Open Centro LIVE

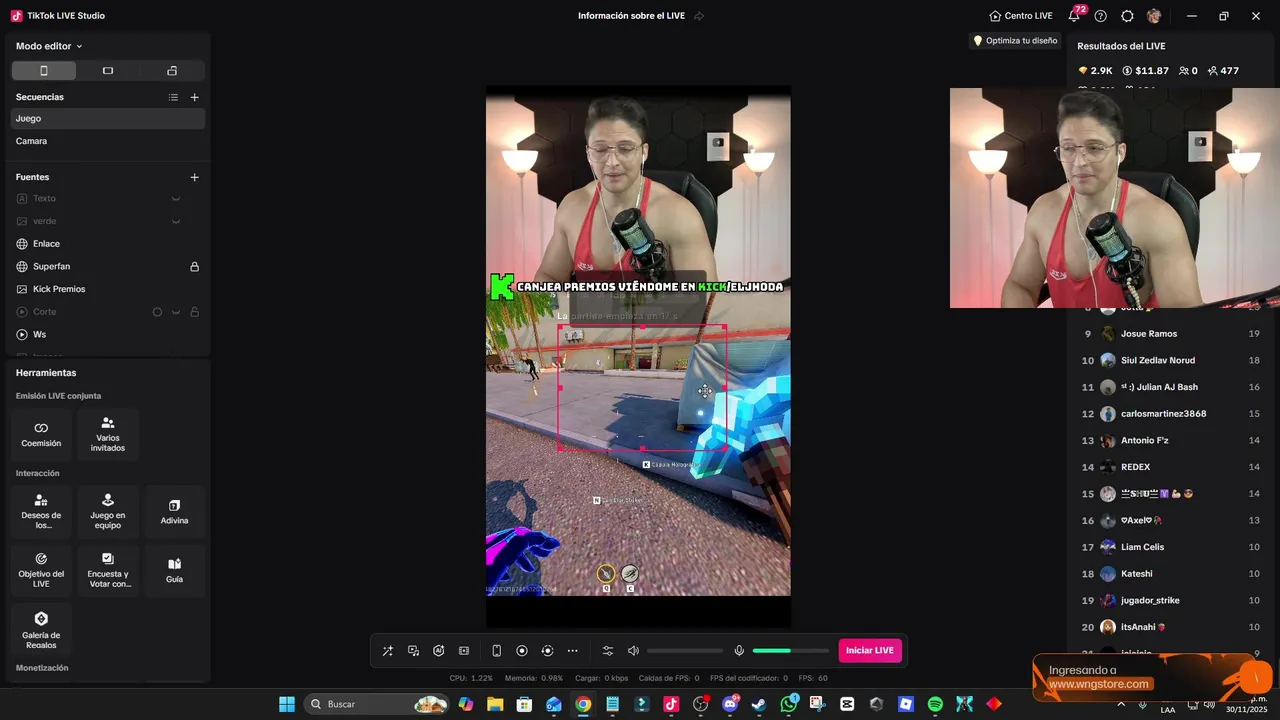click(1020, 16)
